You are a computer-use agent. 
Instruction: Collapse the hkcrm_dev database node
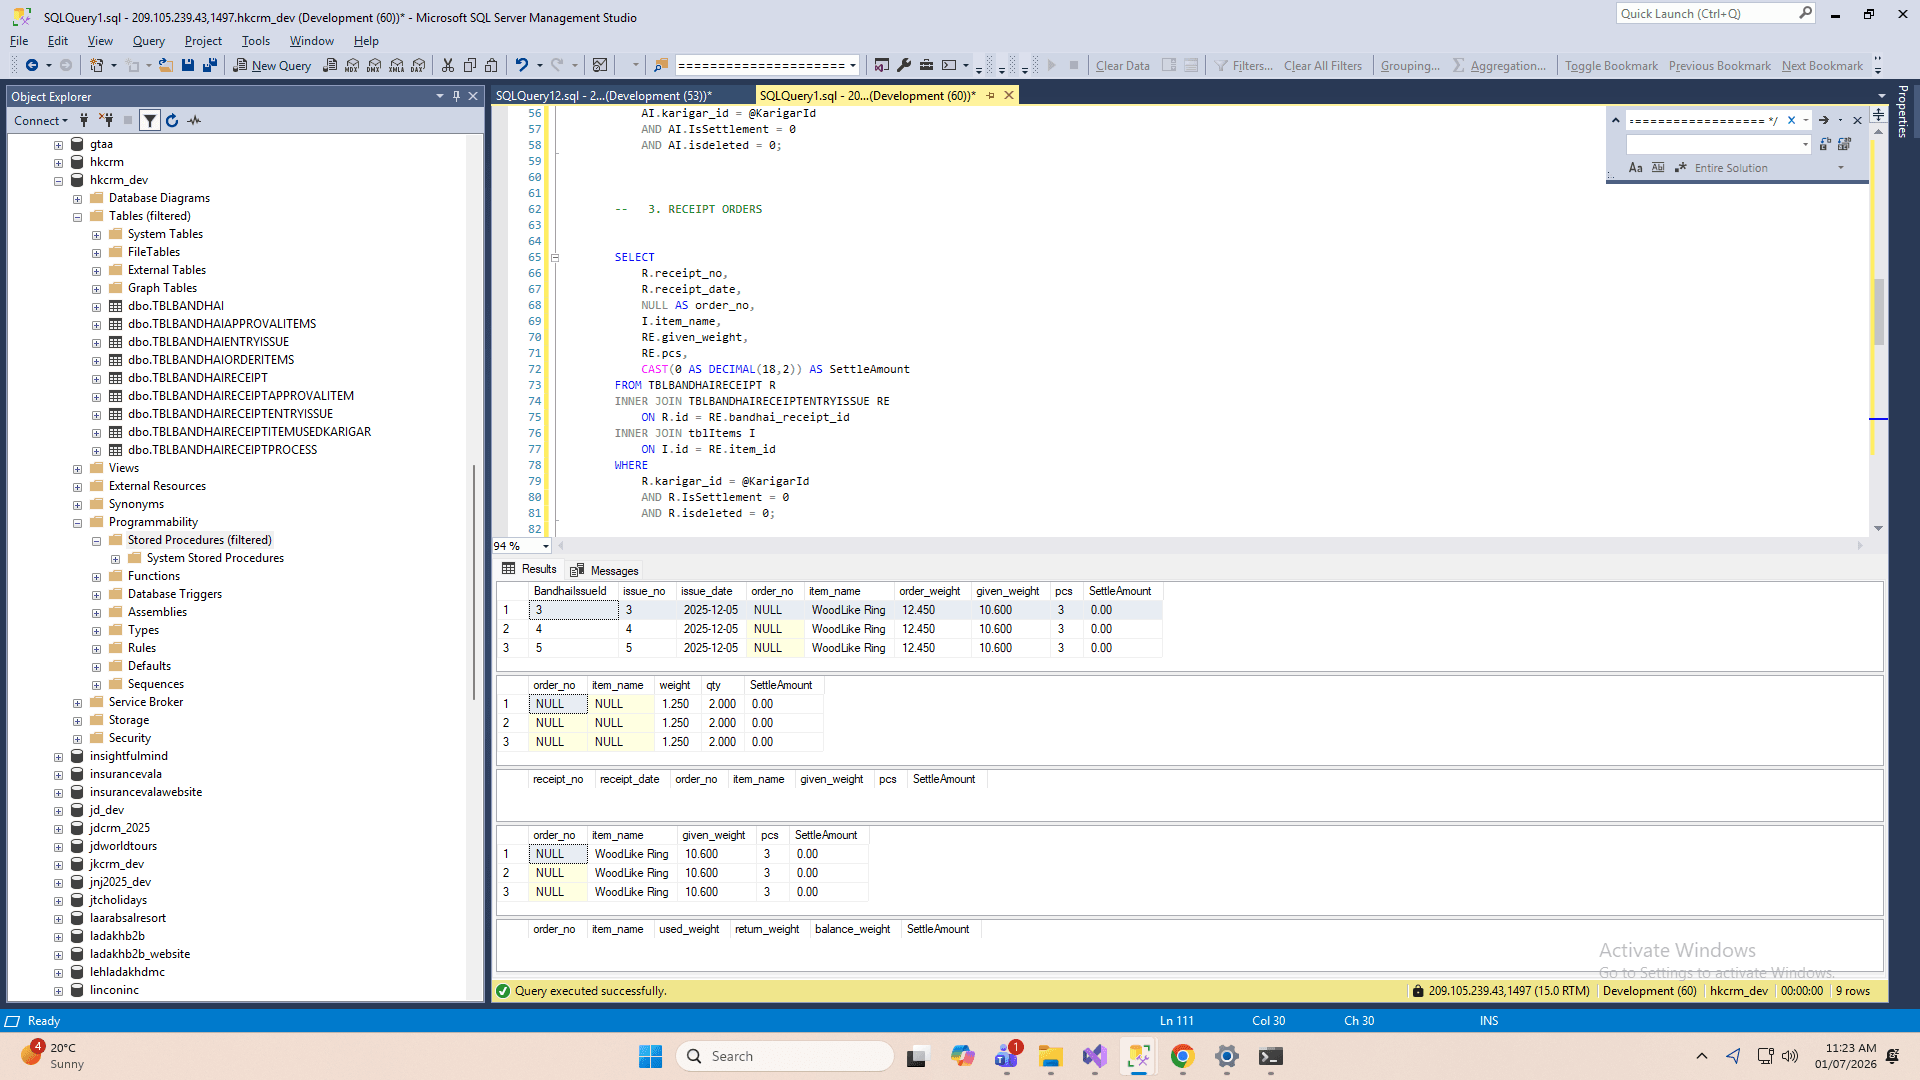(58, 181)
